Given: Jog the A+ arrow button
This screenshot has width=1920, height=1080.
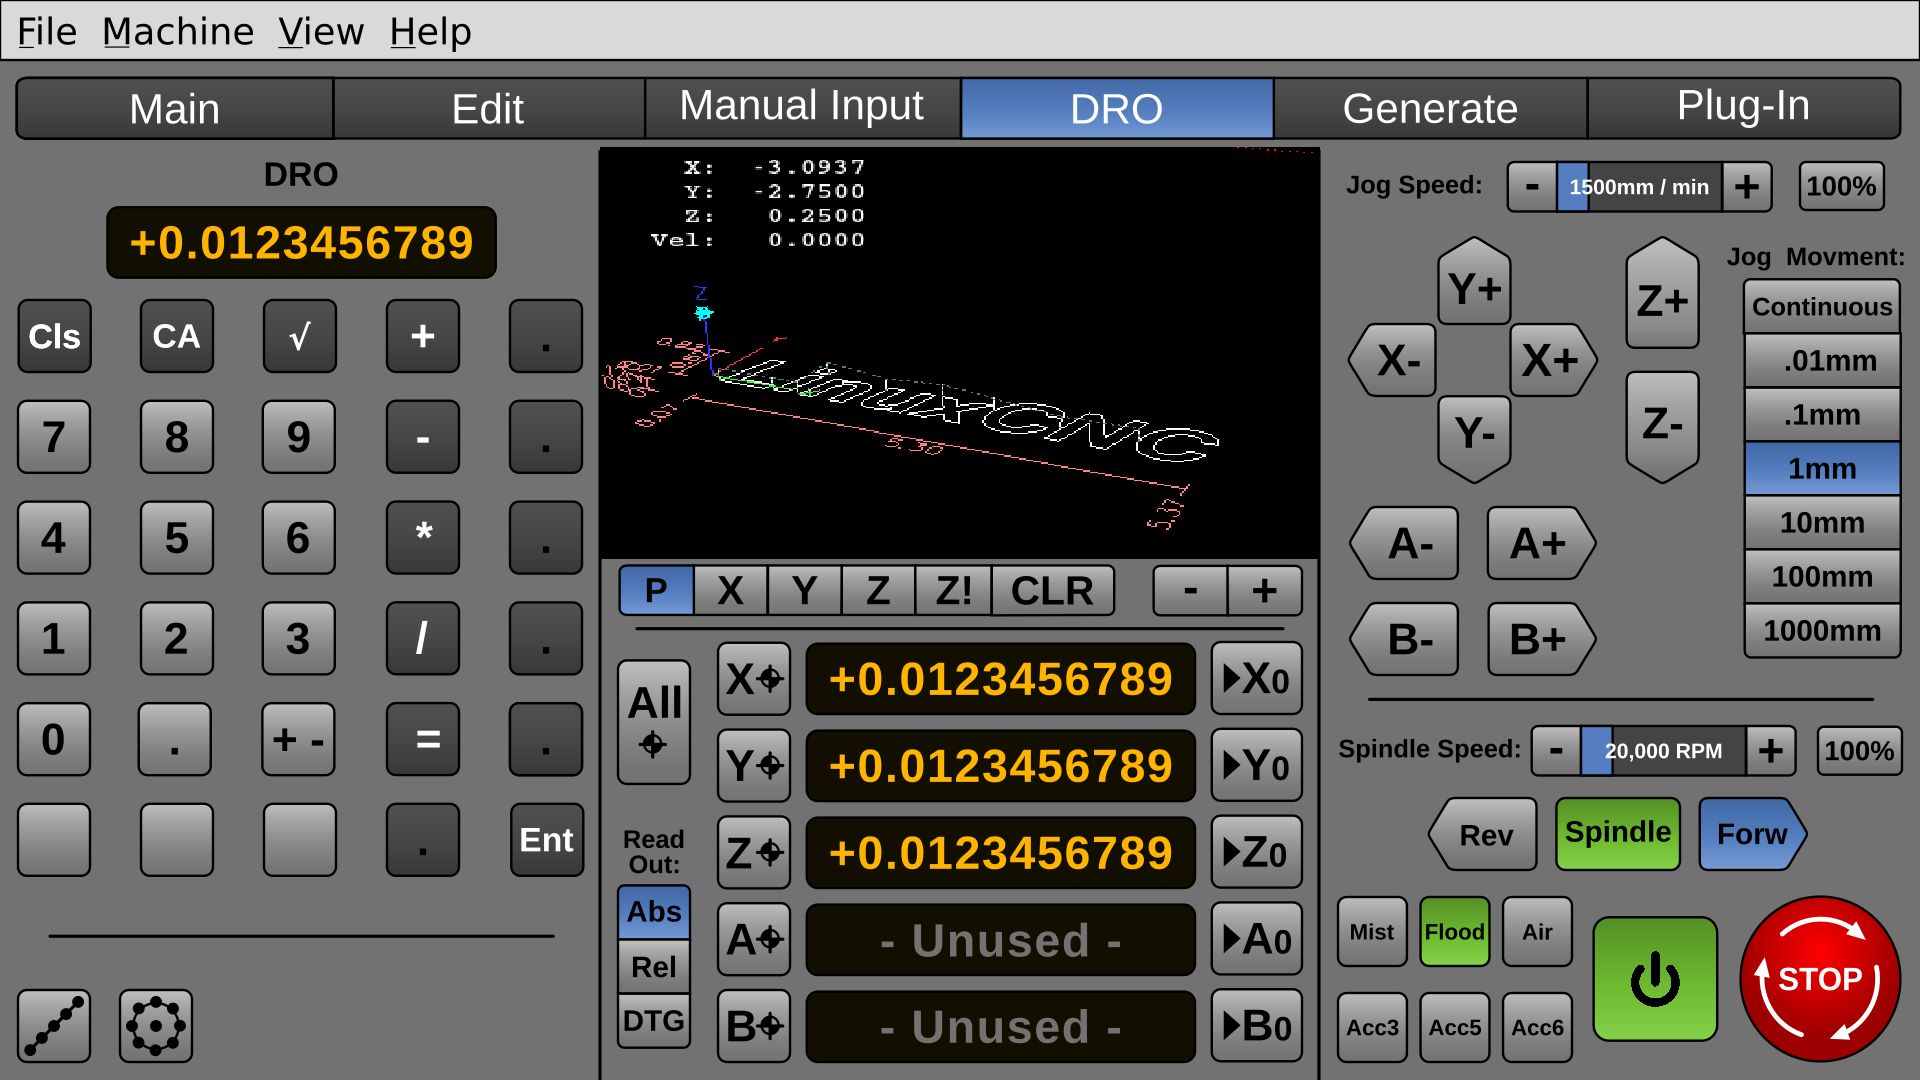Looking at the screenshot, I should point(1541,543).
